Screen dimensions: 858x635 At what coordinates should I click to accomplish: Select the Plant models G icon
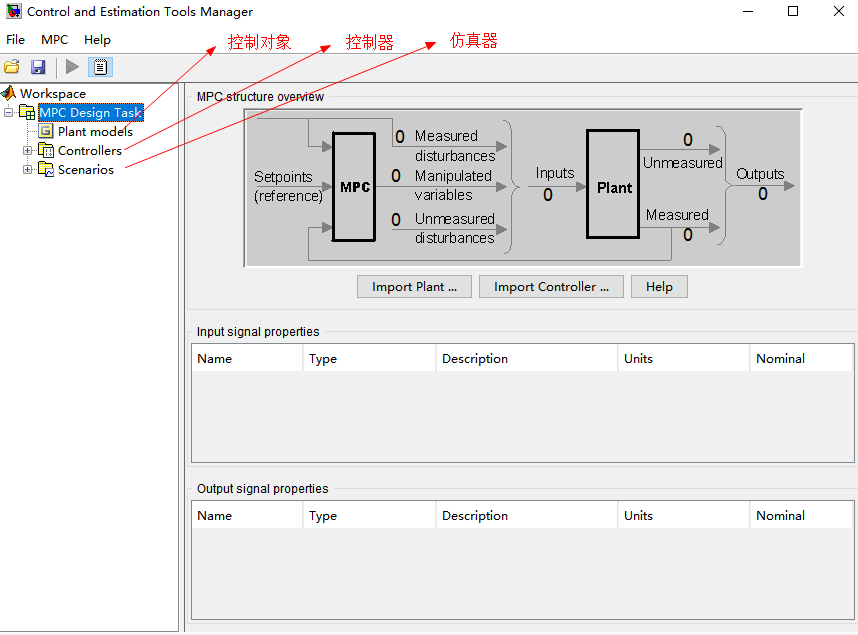tap(45, 131)
